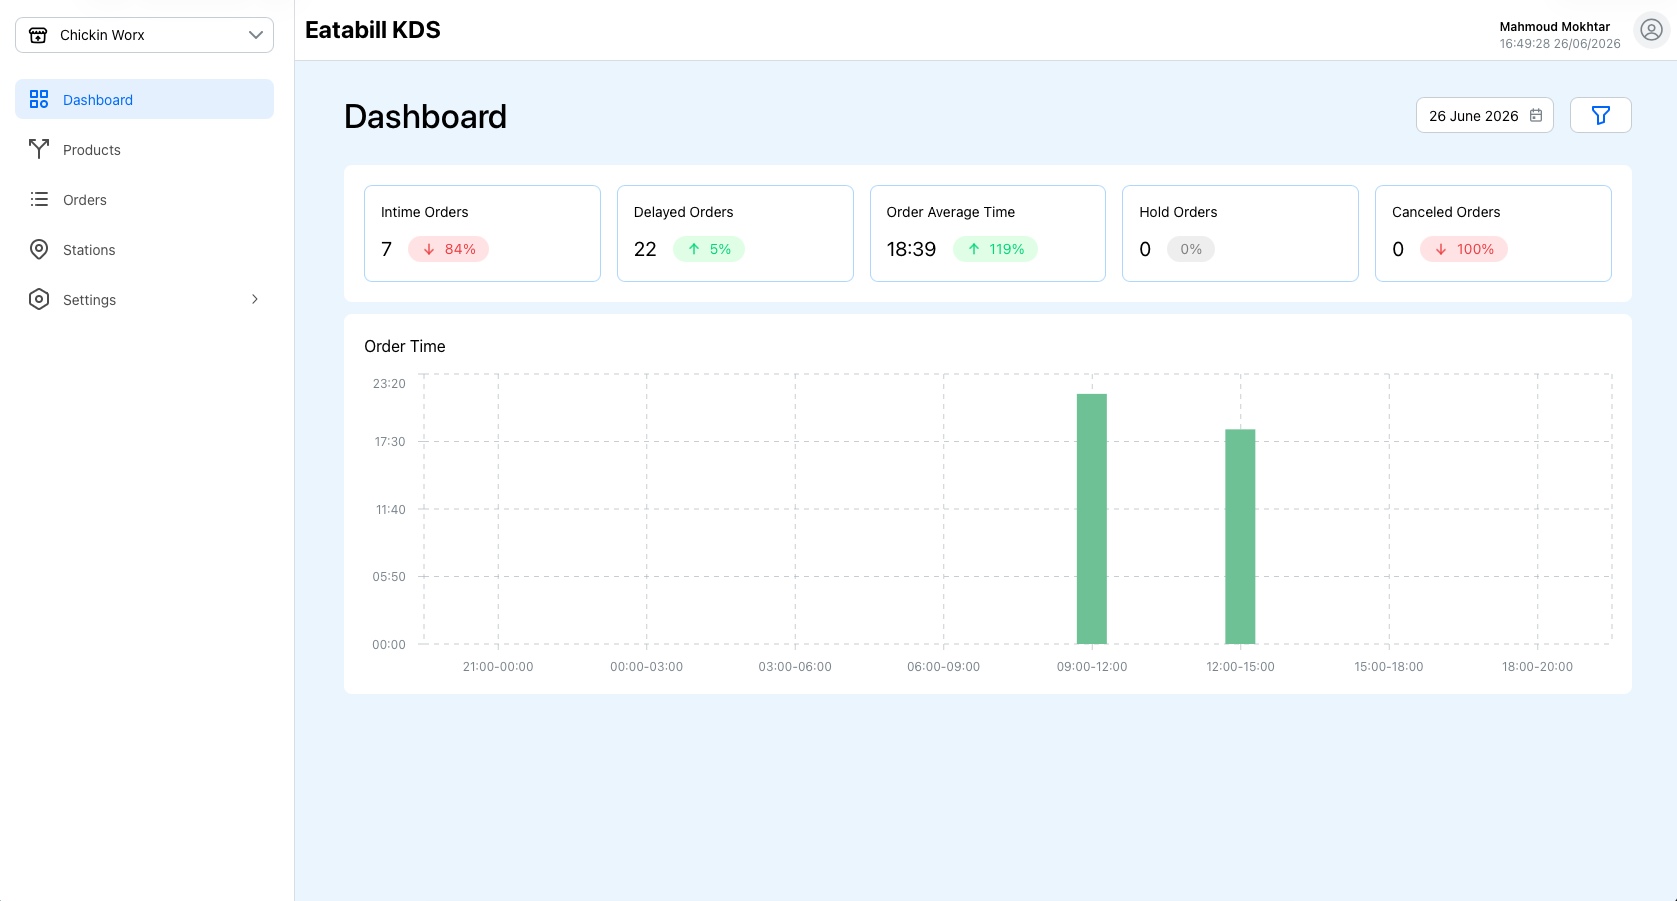This screenshot has width=1677, height=901.
Task: Click the 11:40 y-axis label
Action: coord(391,510)
